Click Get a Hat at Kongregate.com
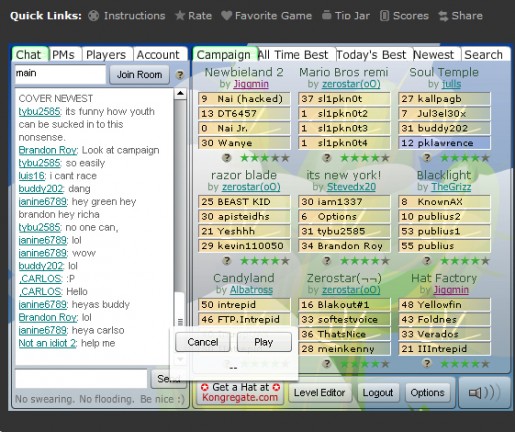 click(240, 392)
